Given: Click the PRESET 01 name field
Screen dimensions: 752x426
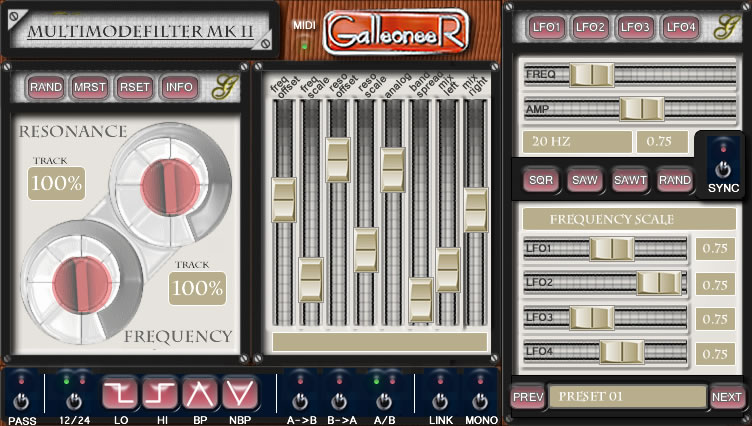Looking at the screenshot, I should (x=628, y=397).
